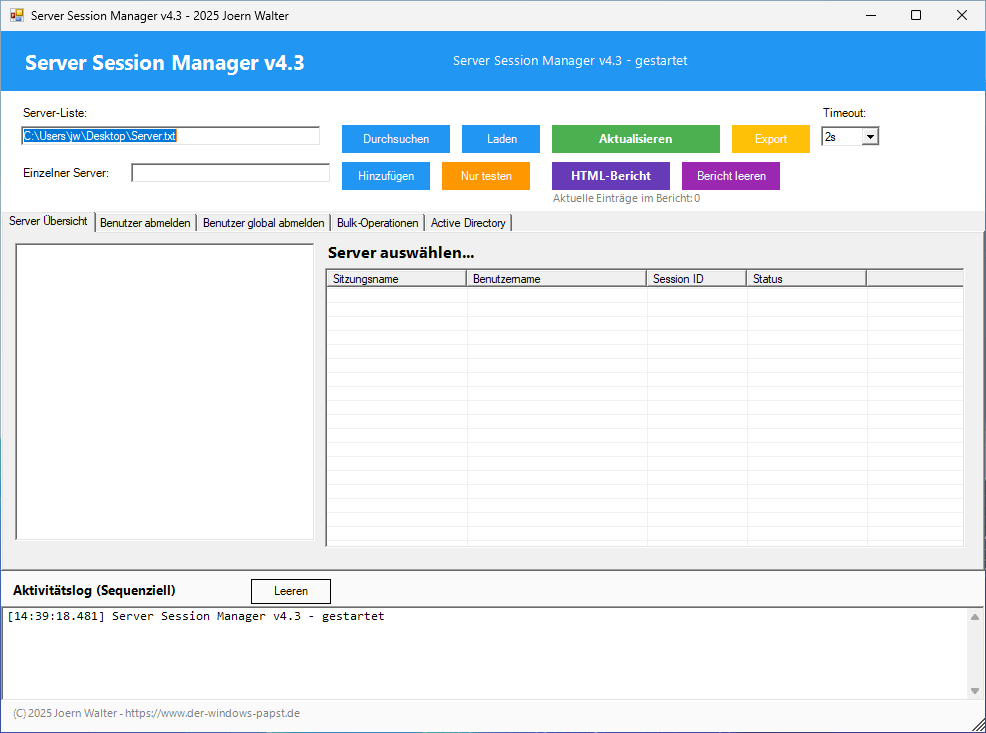This screenshot has width=986, height=733.
Task: Clear the activity log with the Leeren button
Action: click(x=290, y=590)
